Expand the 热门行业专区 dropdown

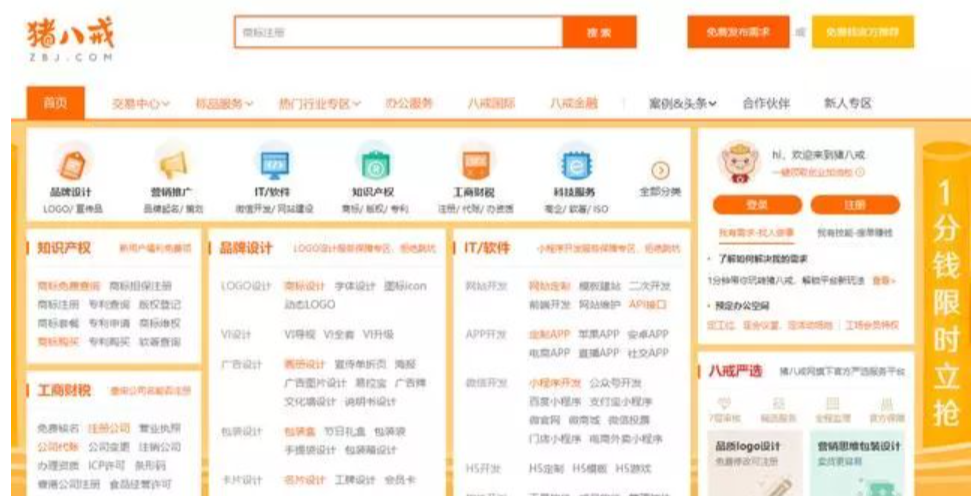click(320, 104)
